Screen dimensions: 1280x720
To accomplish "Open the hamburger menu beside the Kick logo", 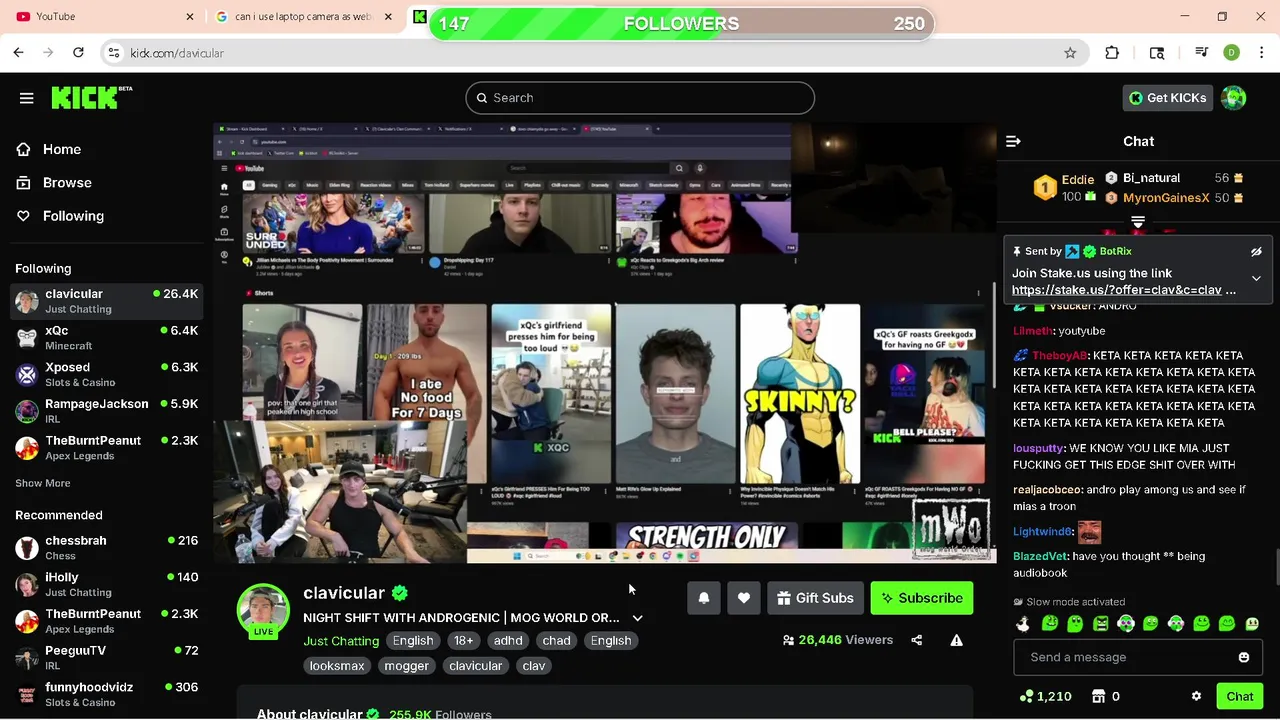I will tap(27, 98).
